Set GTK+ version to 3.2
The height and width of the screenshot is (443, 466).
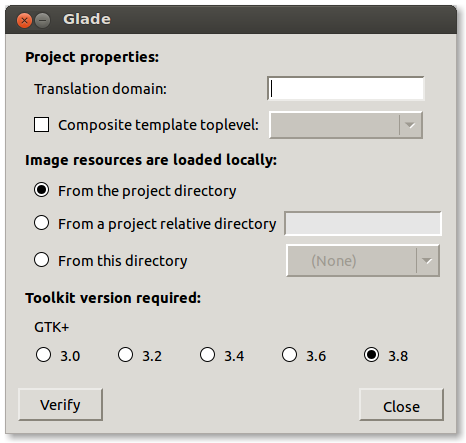[126, 355]
